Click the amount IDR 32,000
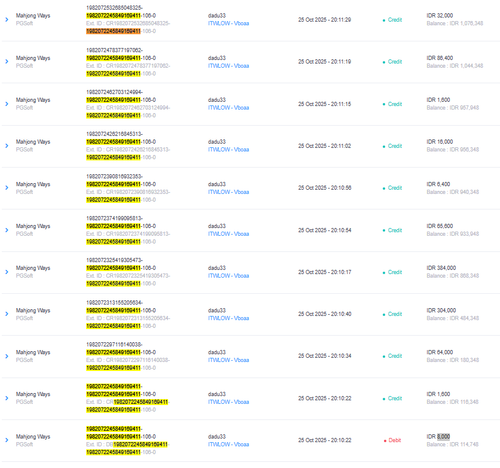Screen dimensions: 500x468 tap(440, 16)
